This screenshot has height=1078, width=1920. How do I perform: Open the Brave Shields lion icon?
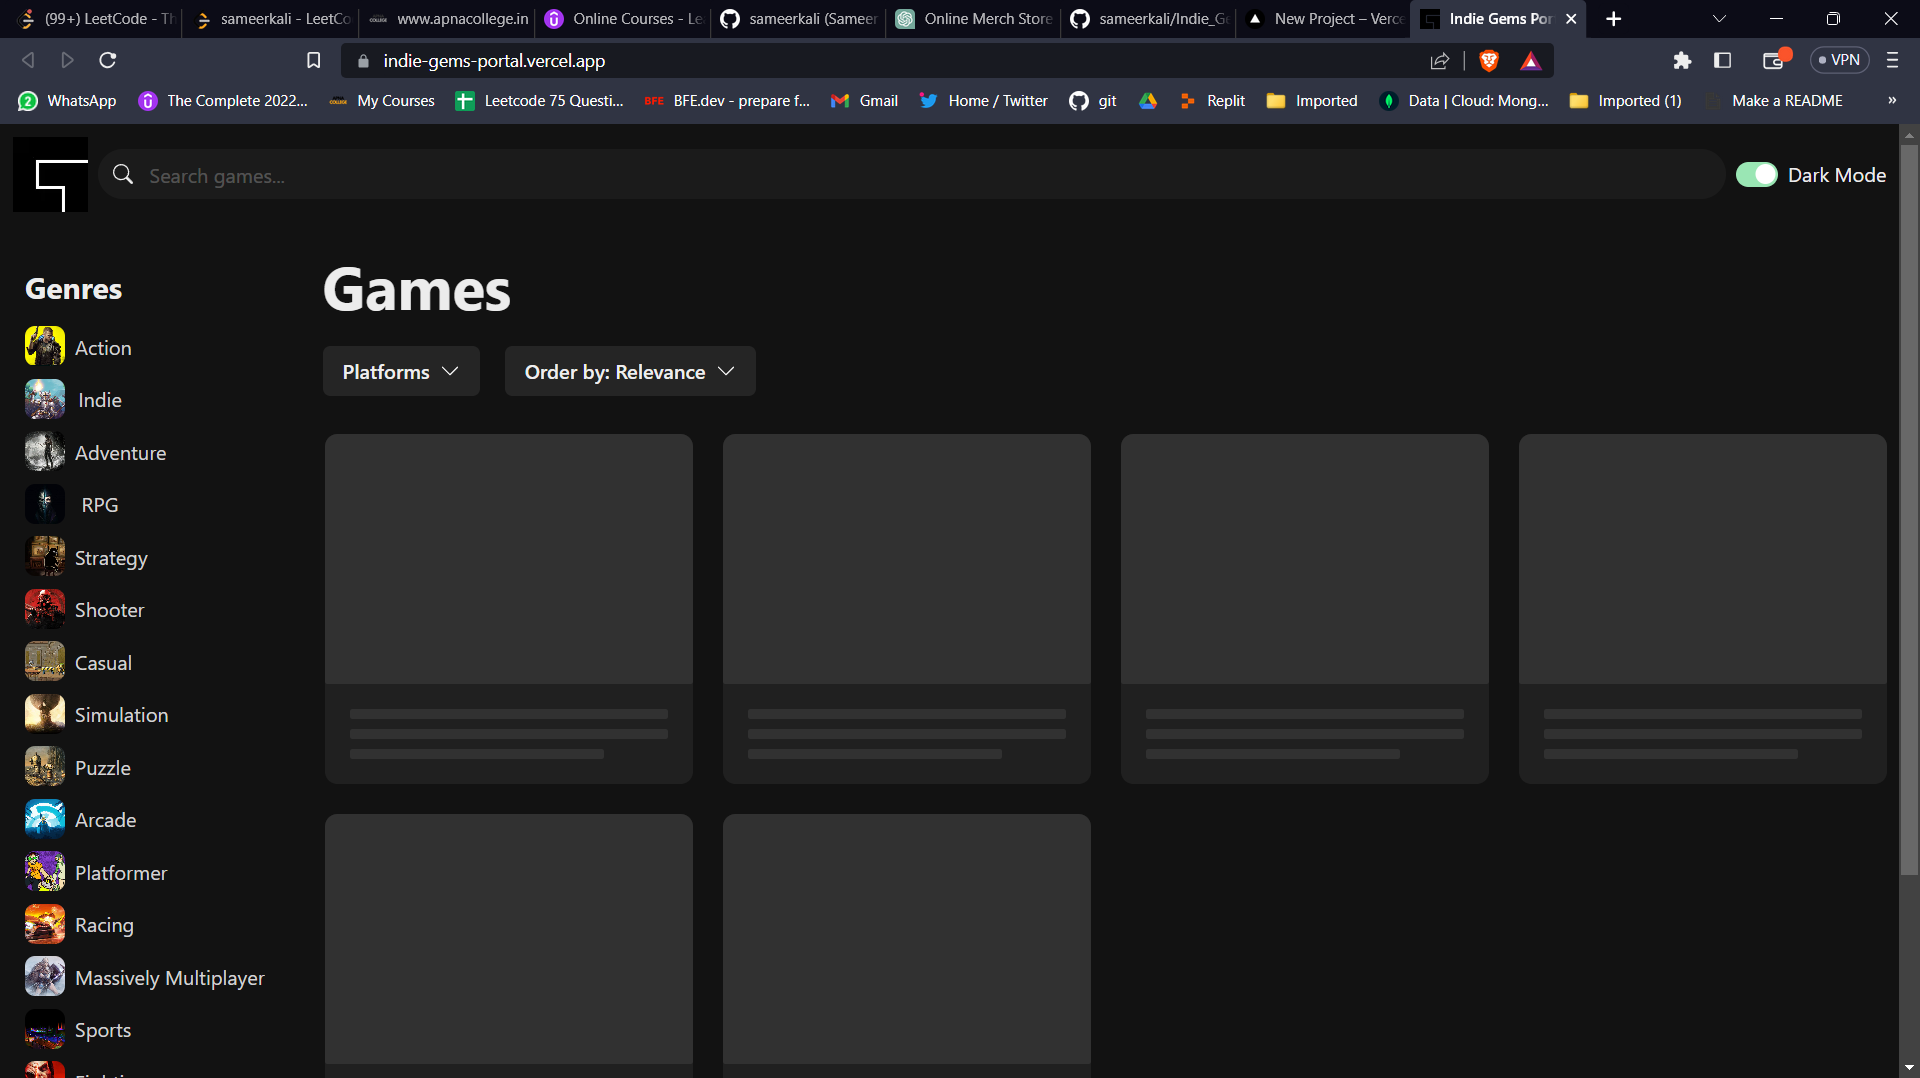[x=1489, y=61]
